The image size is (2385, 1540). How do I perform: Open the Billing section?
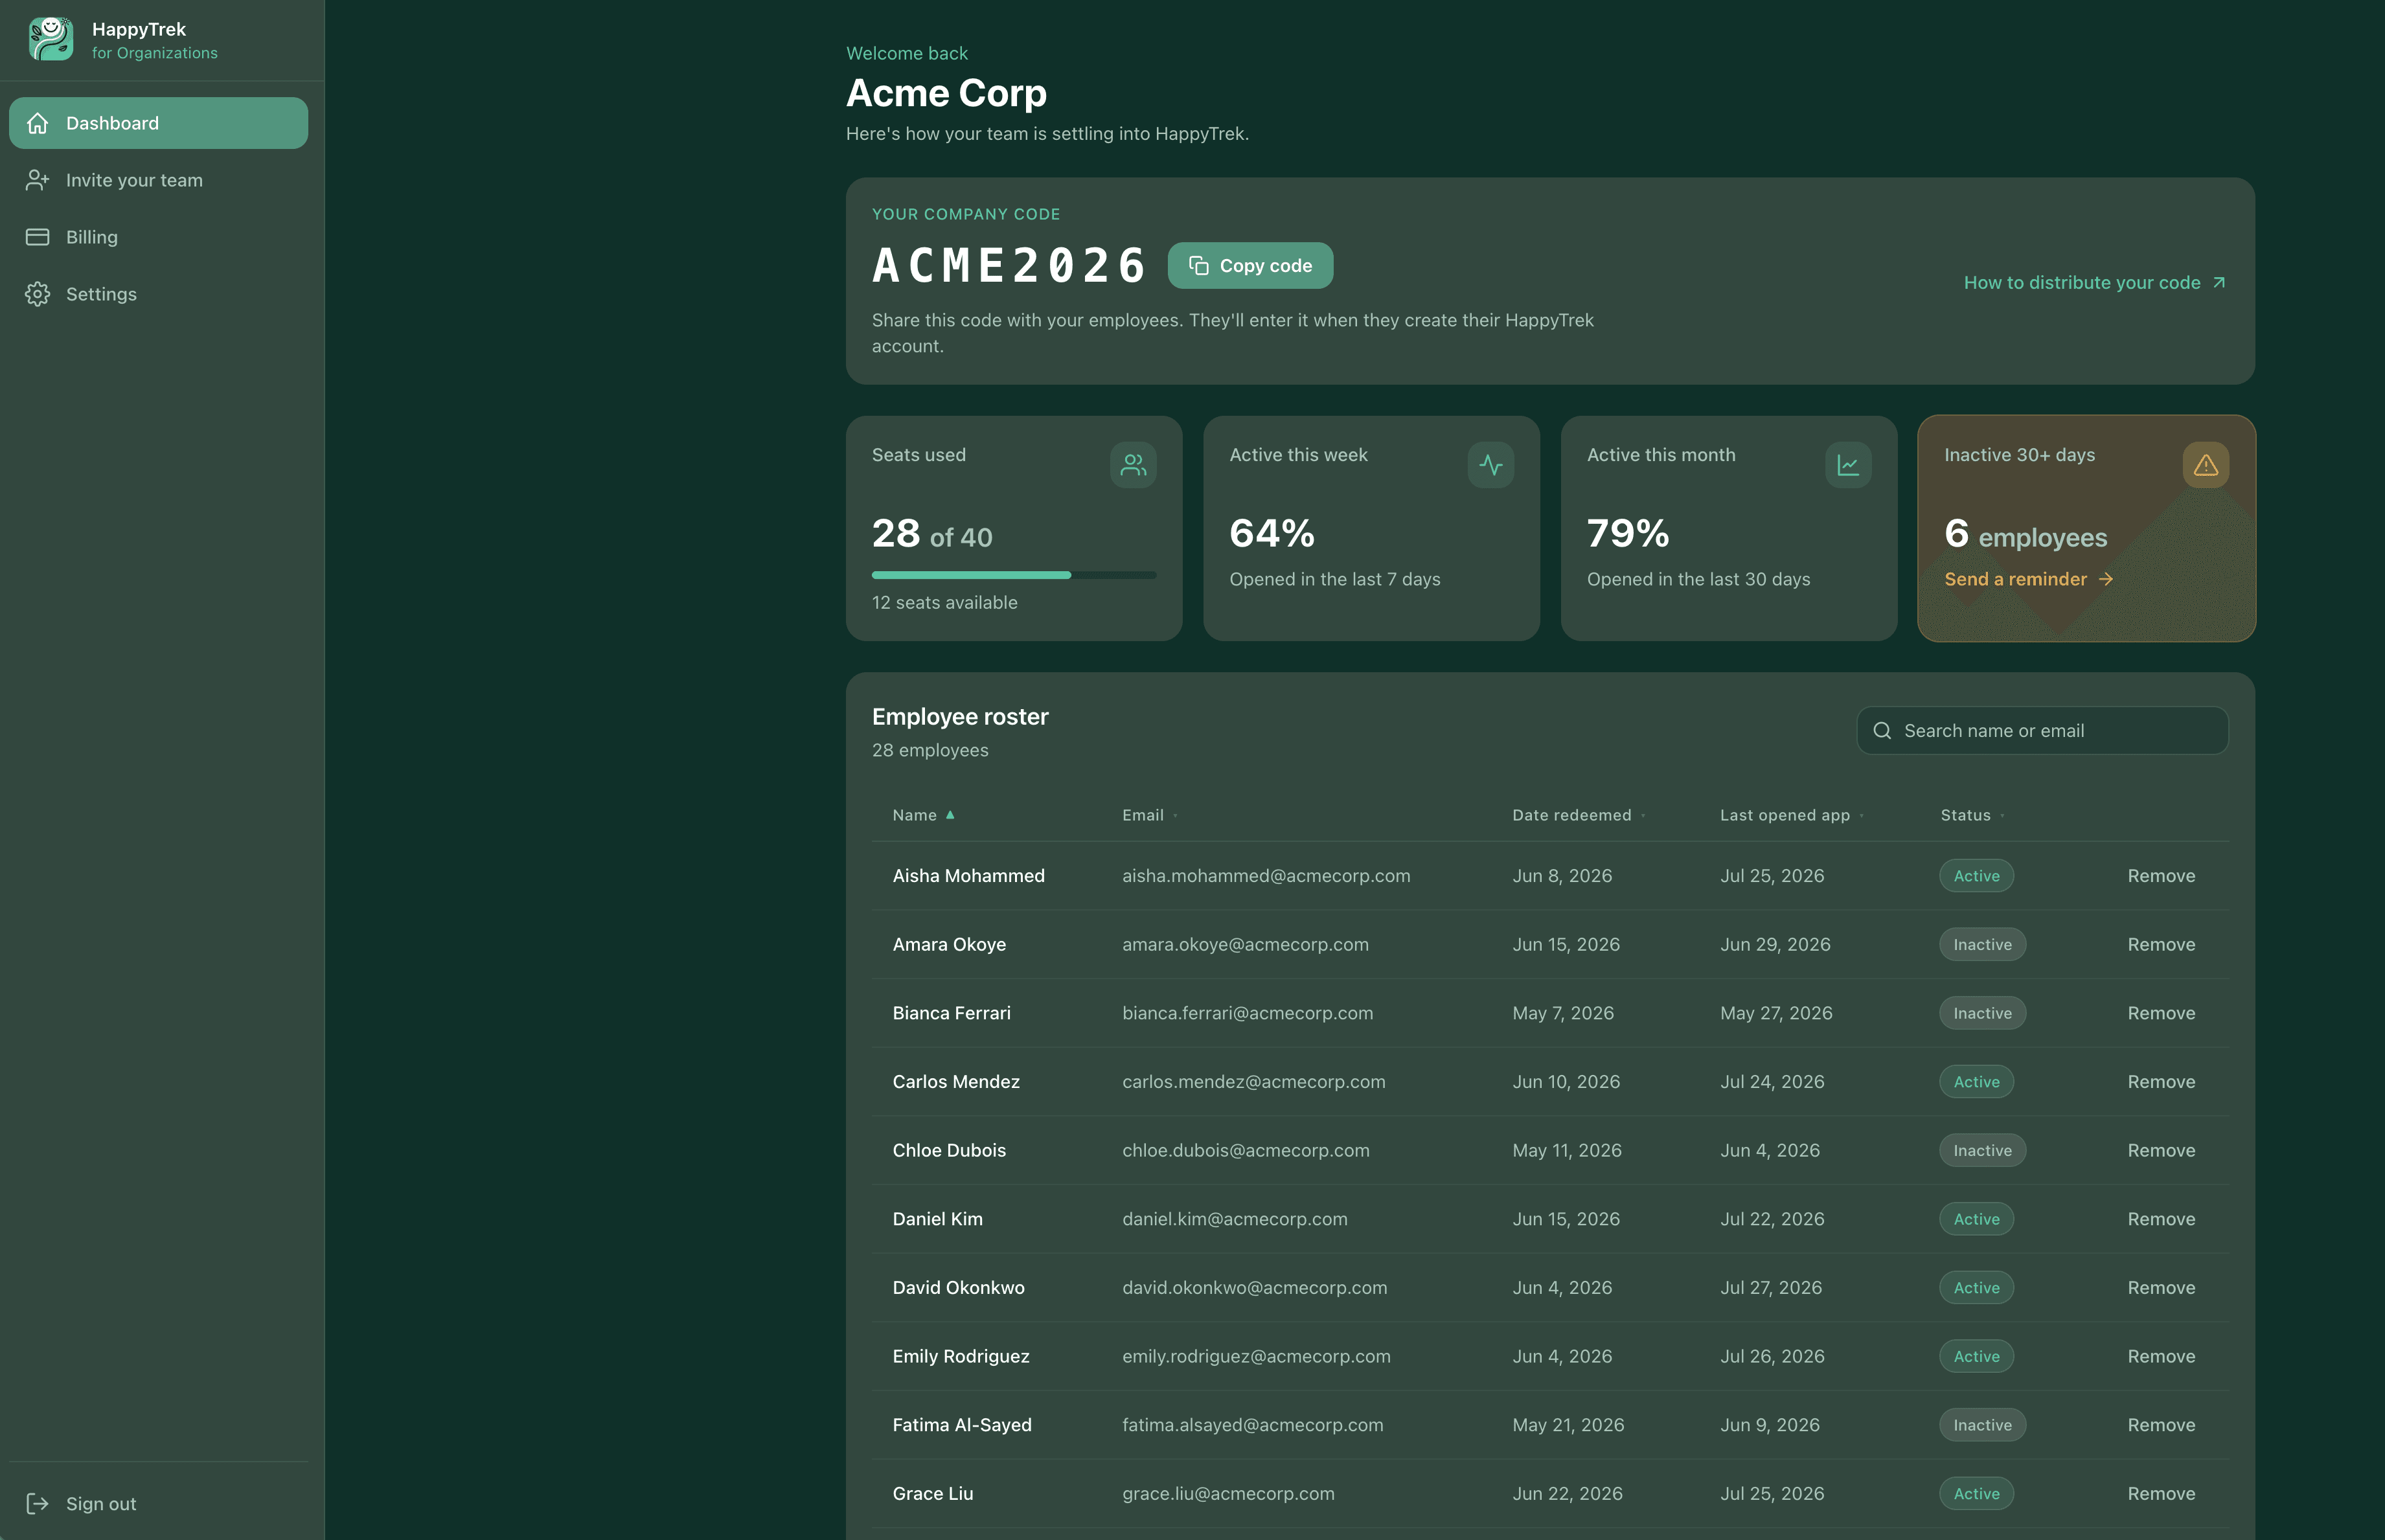point(159,237)
